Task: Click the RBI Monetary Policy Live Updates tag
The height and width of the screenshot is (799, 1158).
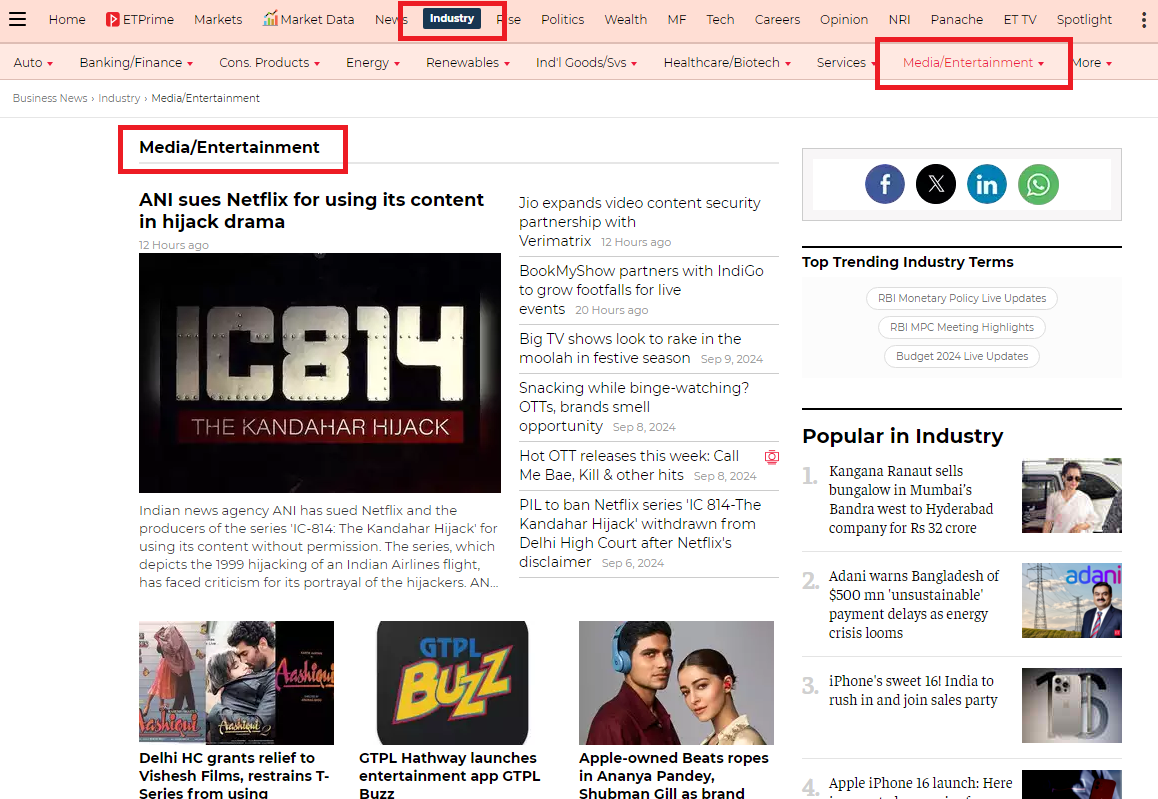Action: [x=961, y=298]
